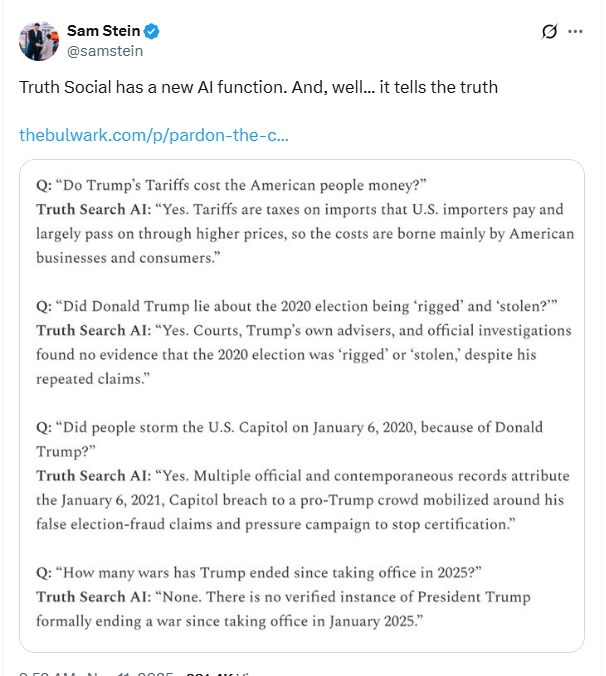The height and width of the screenshot is (676, 606).
Task: Click the partially visible views count
Action: coord(218,673)
